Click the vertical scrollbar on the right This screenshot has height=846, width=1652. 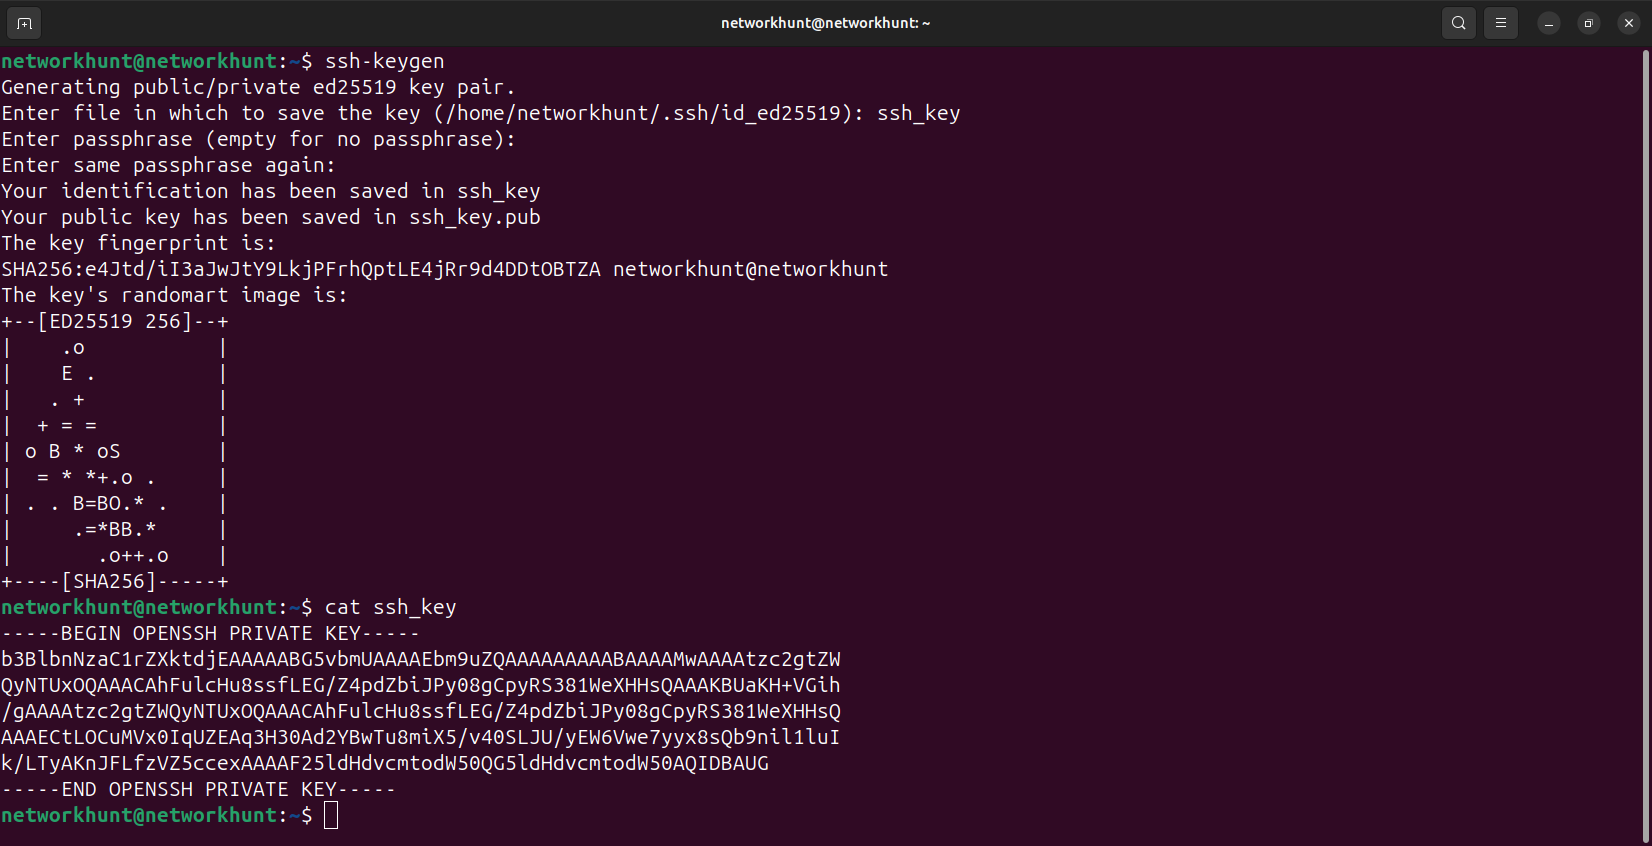point(1645,445)
